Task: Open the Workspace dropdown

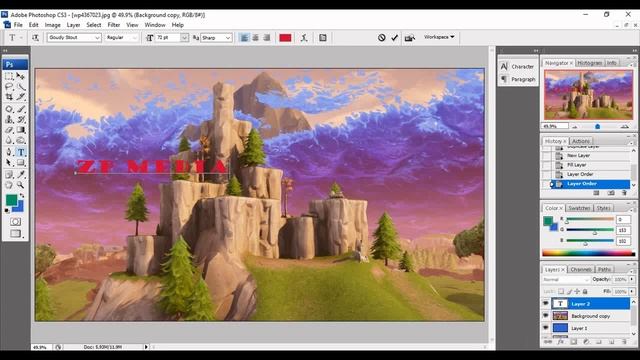Action: coord(439,37)
